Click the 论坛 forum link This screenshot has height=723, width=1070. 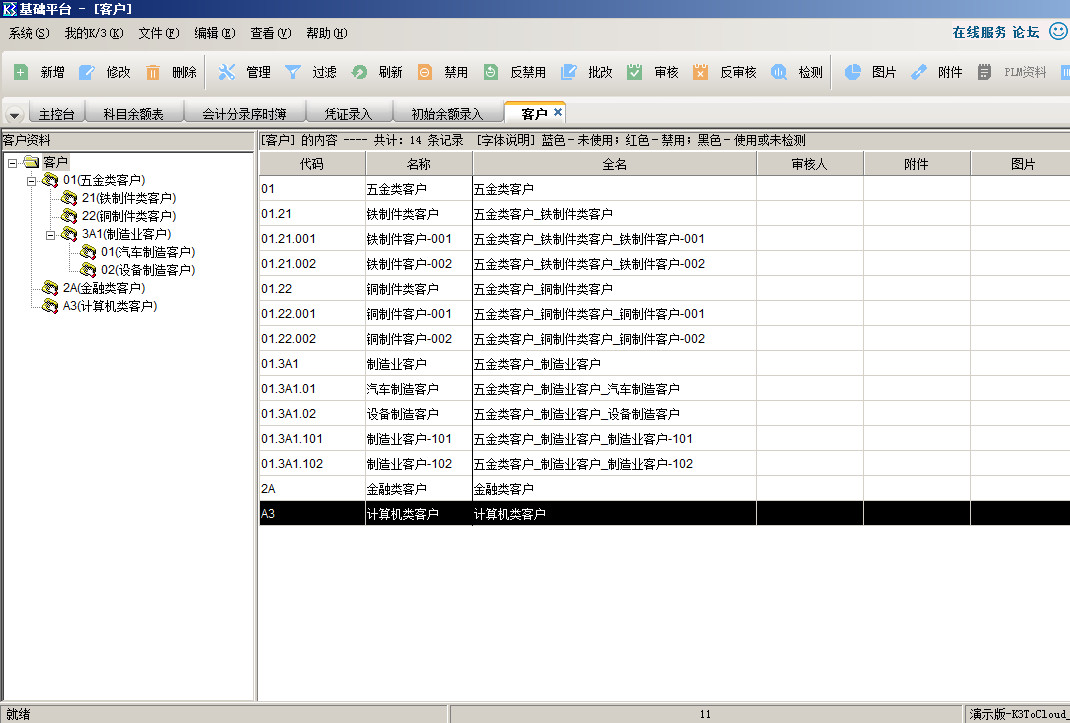click(x=1026, y=32)
